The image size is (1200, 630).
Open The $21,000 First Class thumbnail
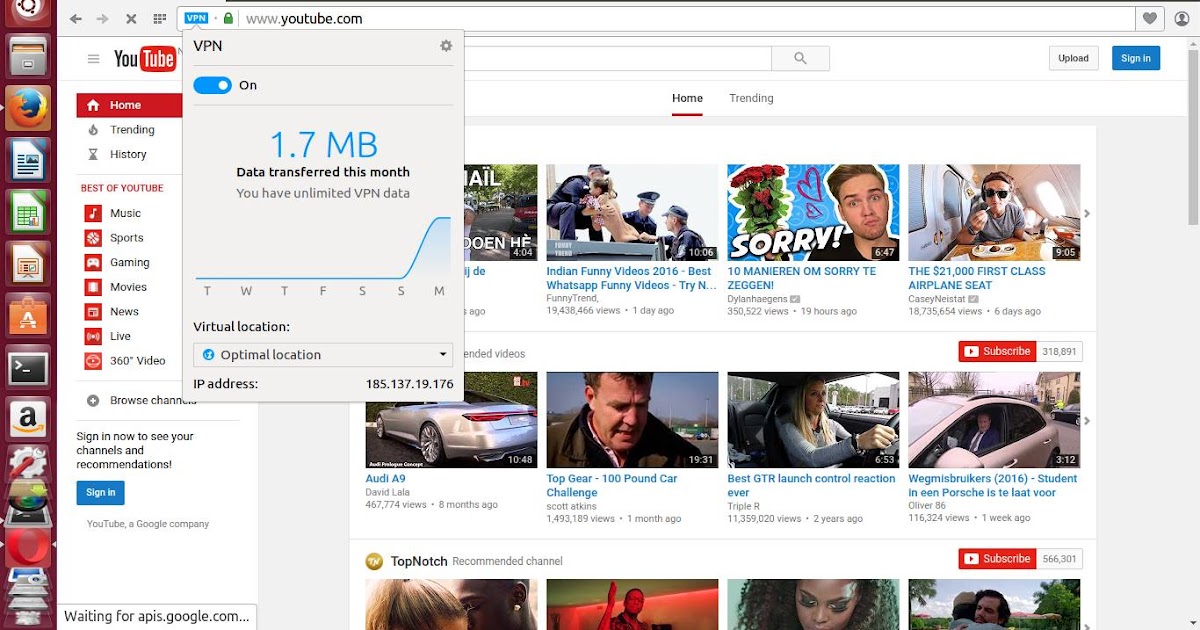click(994, 212)
